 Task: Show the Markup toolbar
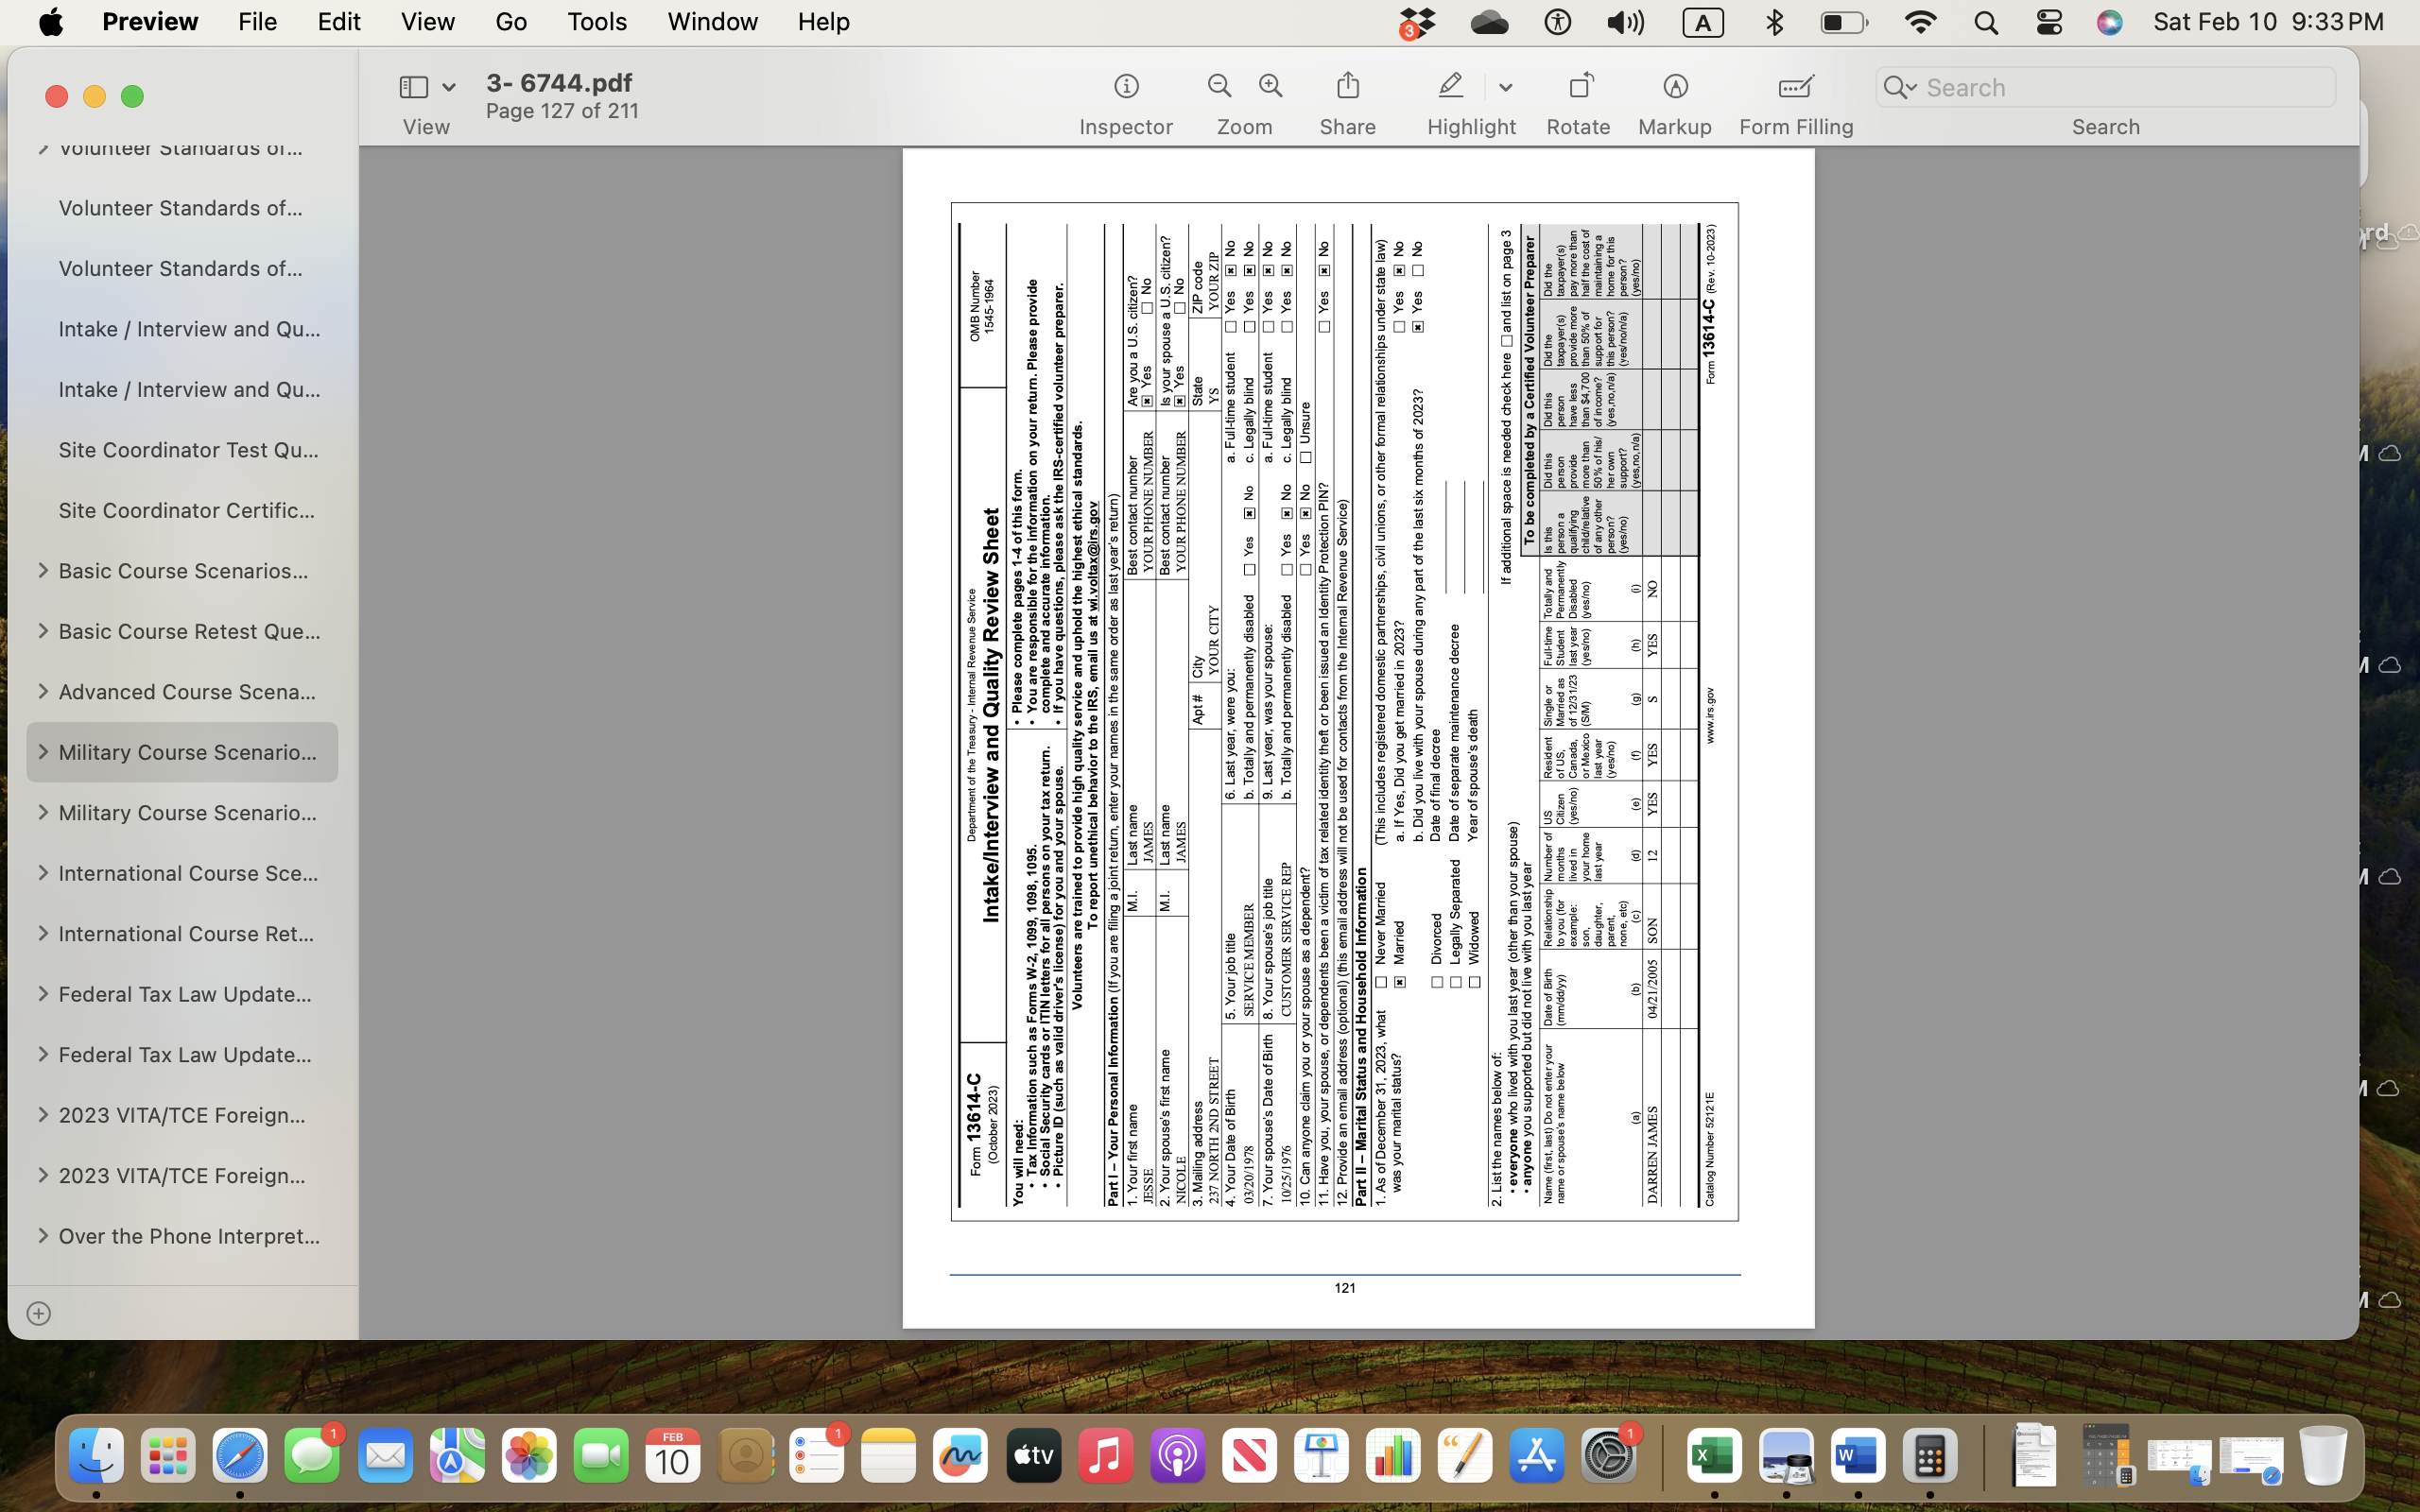click(x=1675, y=87)
